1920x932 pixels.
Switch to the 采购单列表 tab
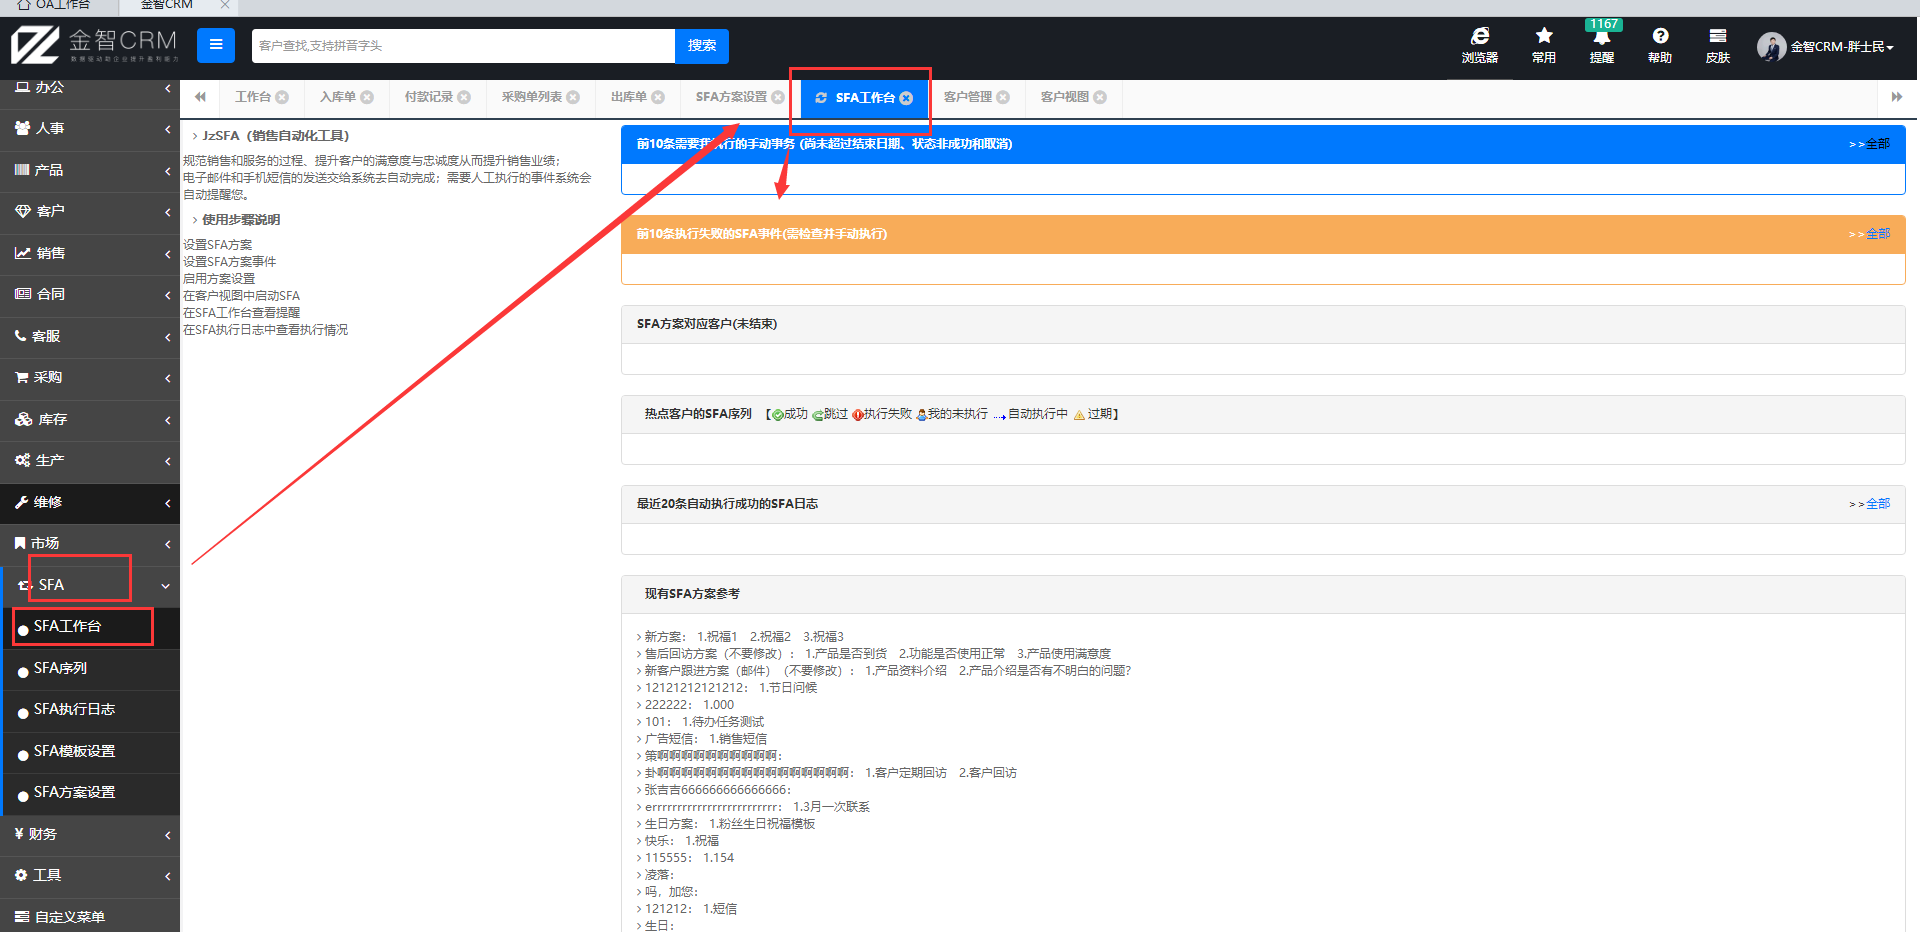pyautogui.click(x=532, y=97)
